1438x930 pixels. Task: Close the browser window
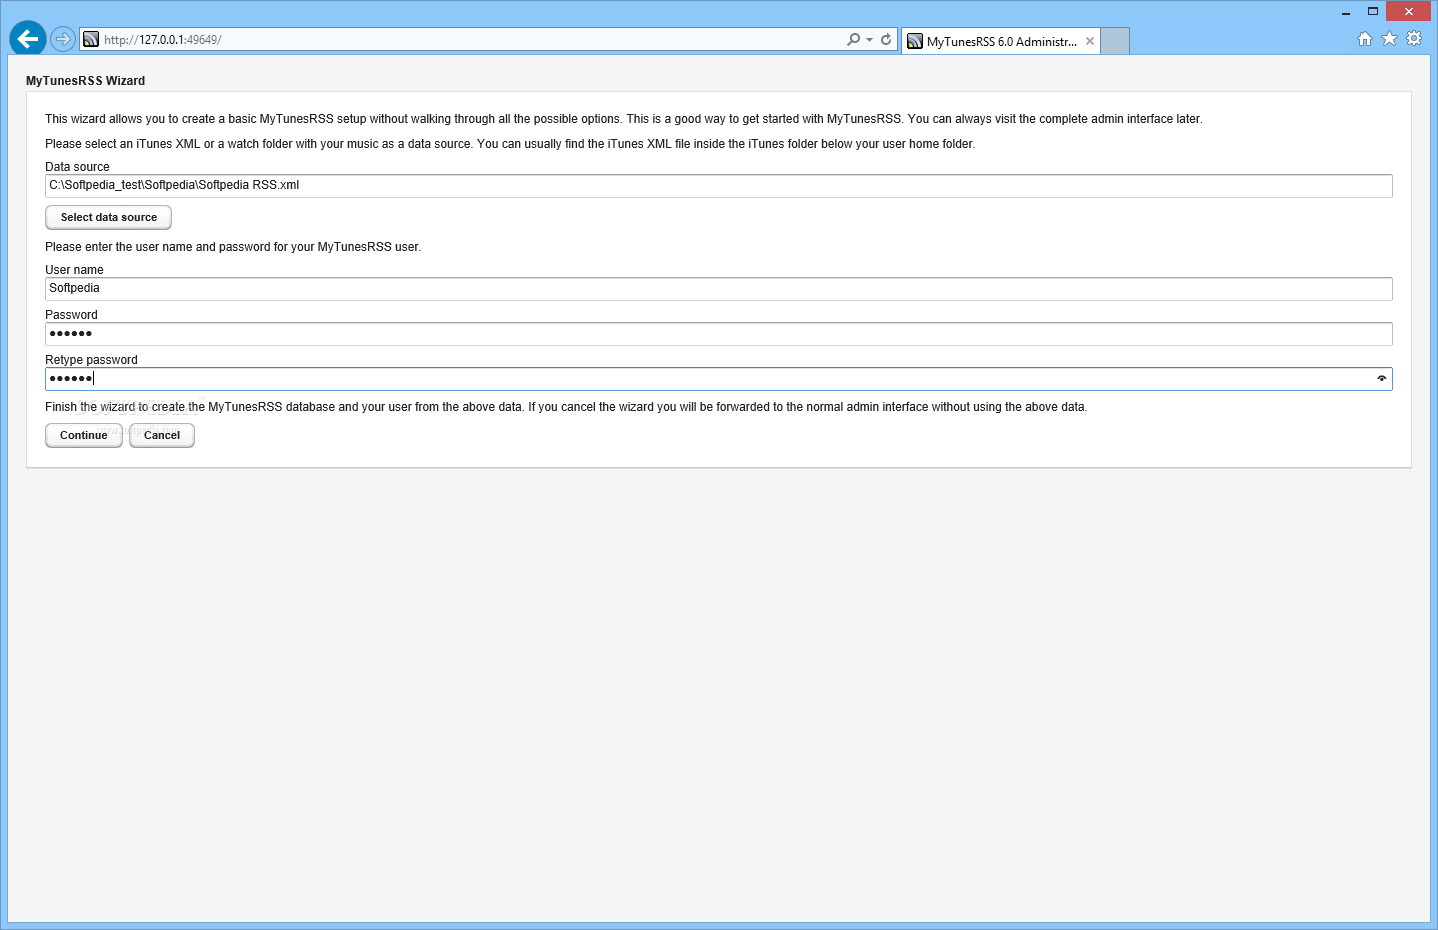click(1409, 11)
